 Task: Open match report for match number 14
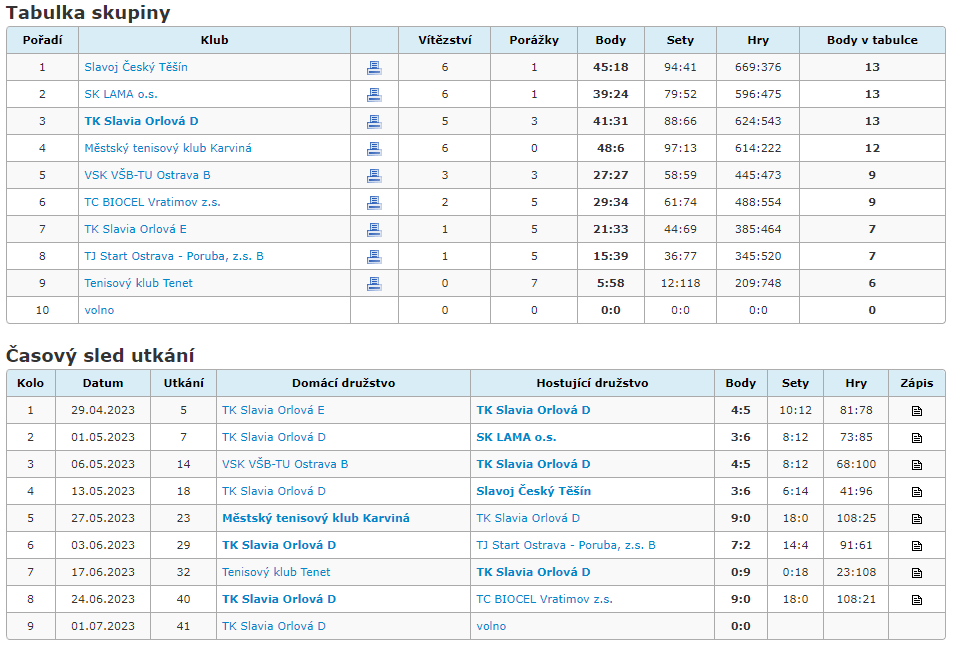(x=917, y=465)
